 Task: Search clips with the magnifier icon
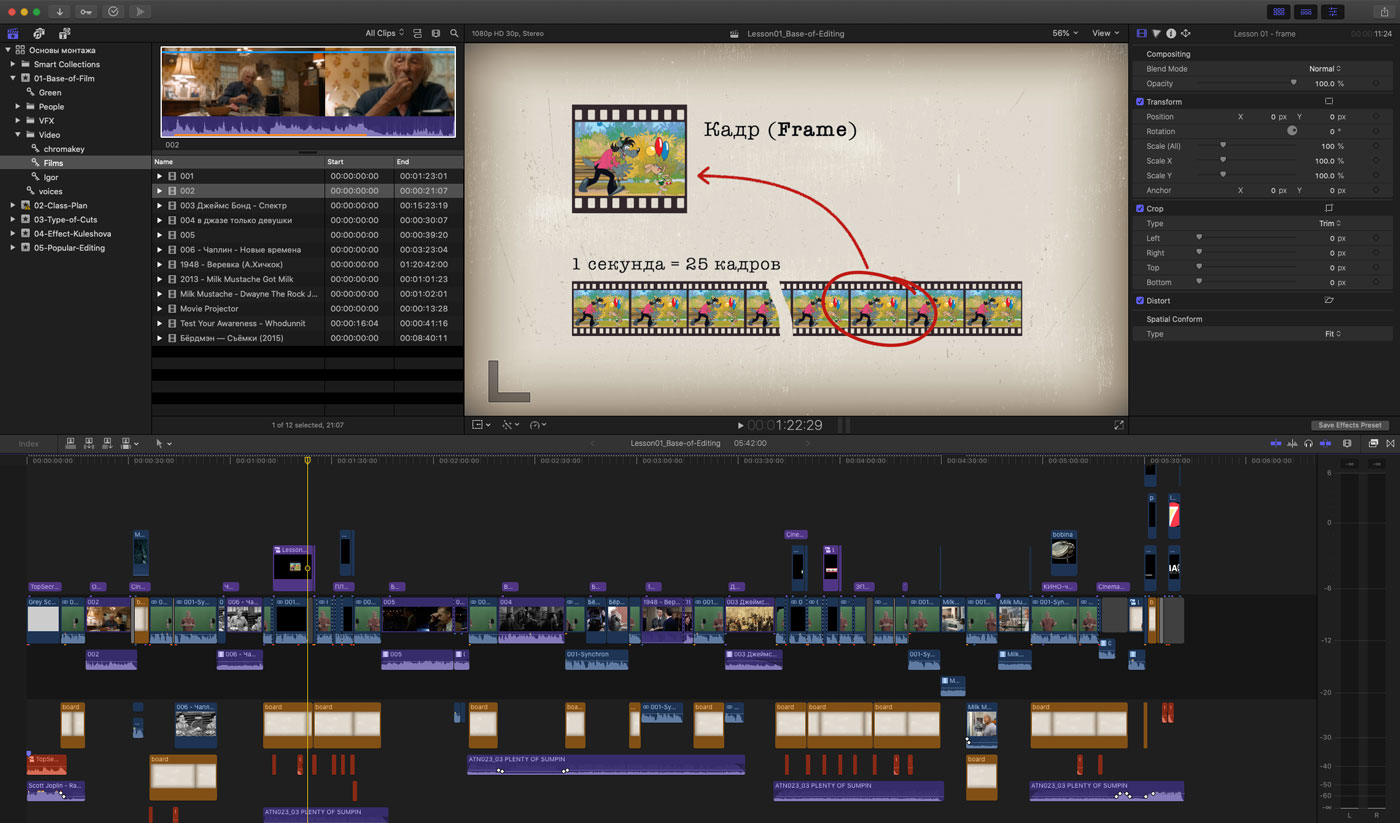point(454,33)
